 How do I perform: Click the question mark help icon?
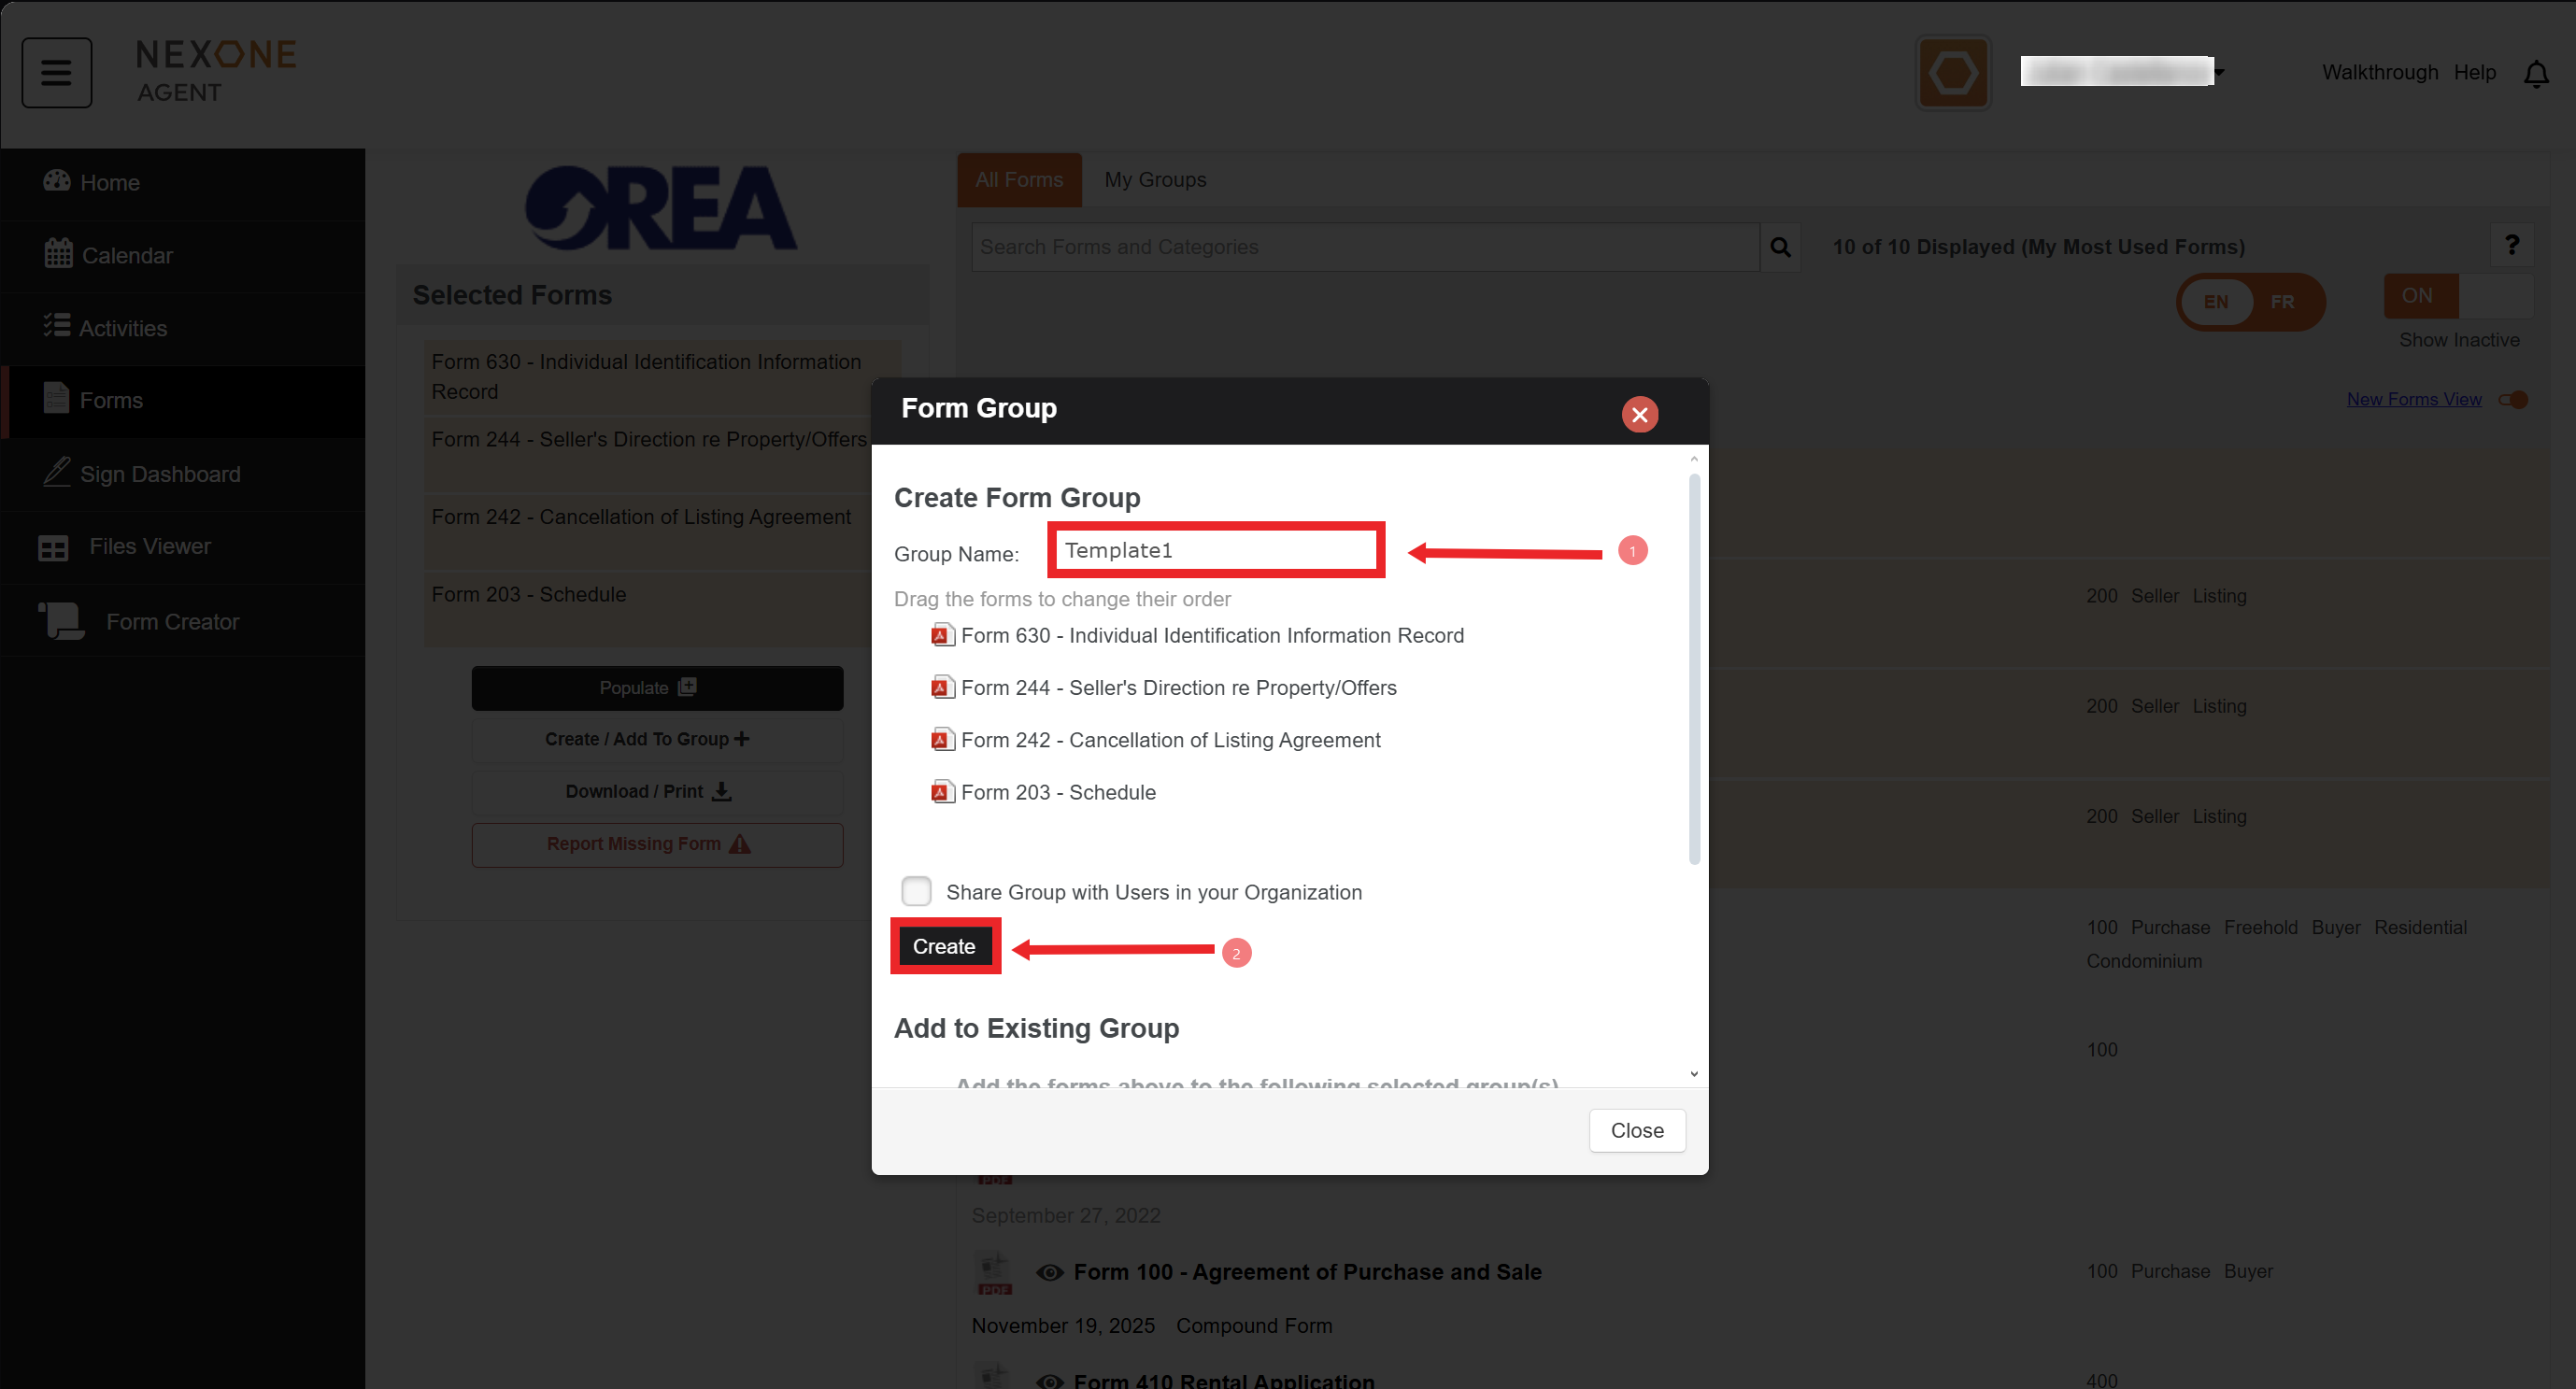point(2511,245)
